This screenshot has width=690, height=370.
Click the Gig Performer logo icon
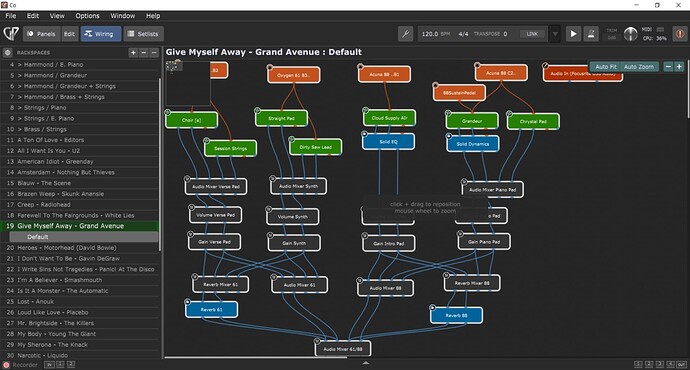tap(11, 34)
